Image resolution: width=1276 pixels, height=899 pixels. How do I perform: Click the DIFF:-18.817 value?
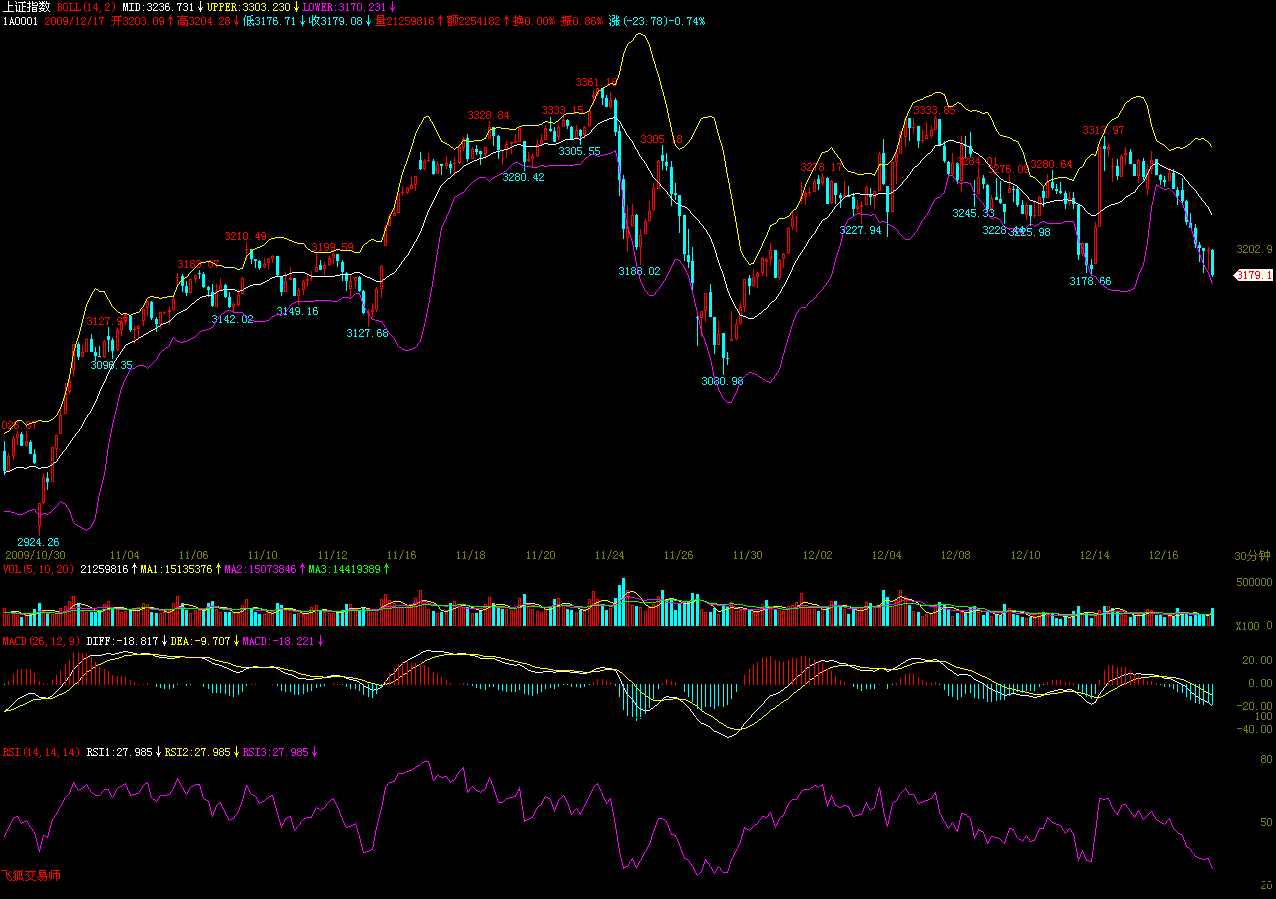click(x=123, y=640)
